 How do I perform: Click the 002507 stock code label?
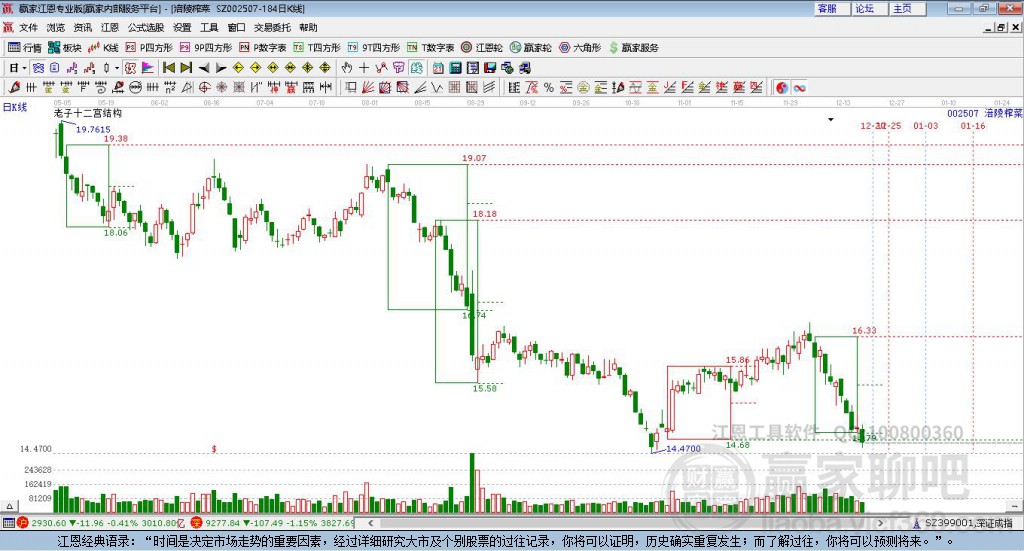click(963, 113)
